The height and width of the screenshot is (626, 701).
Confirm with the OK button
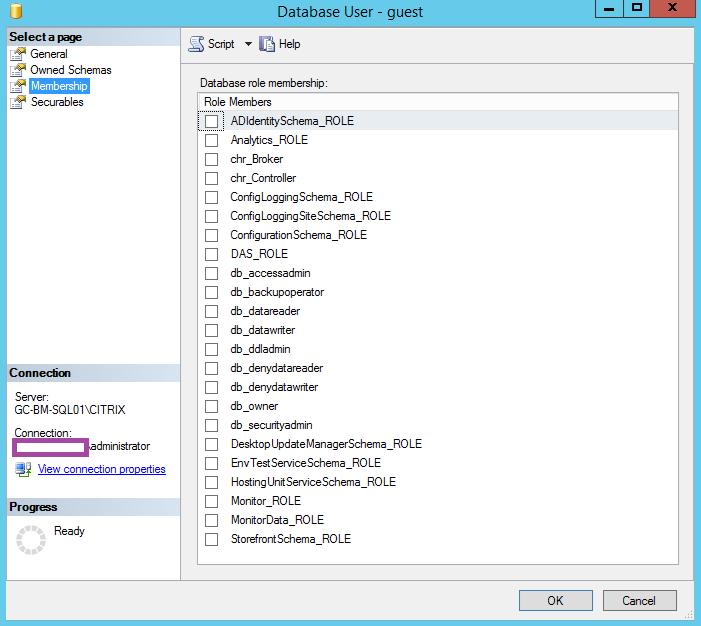click(x=556, y=601)
